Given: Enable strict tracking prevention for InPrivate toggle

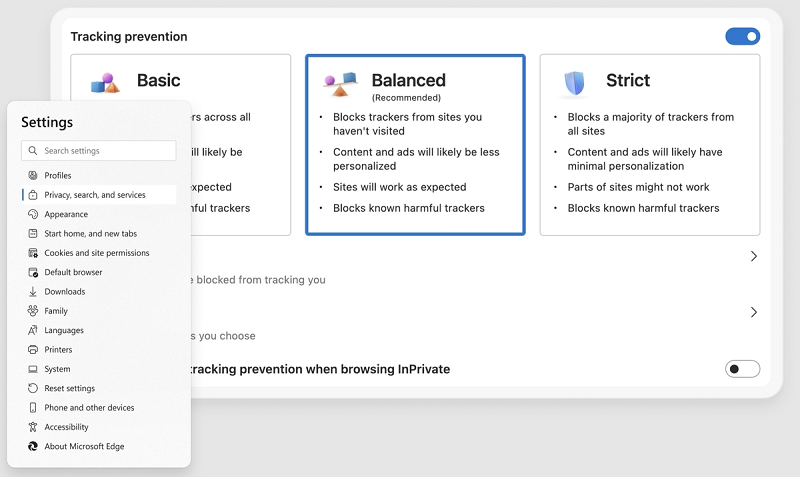Looking at the screenshot, I should pos(742,369).
